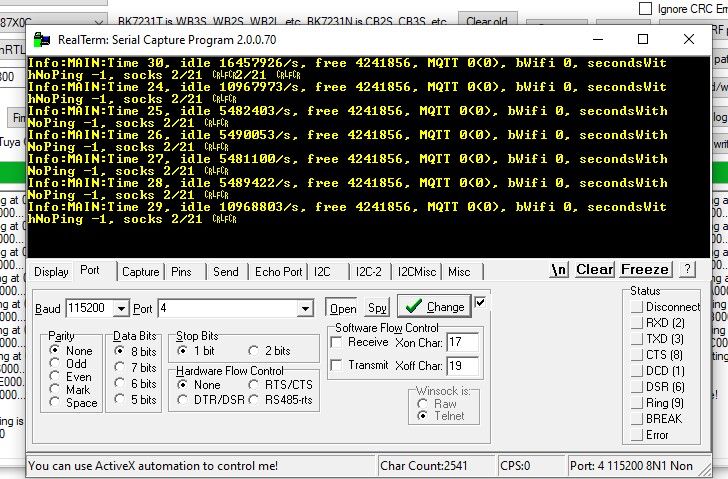728x479 pixels.
Task: Click the Baud value field 115200
Action: (90, 309)
